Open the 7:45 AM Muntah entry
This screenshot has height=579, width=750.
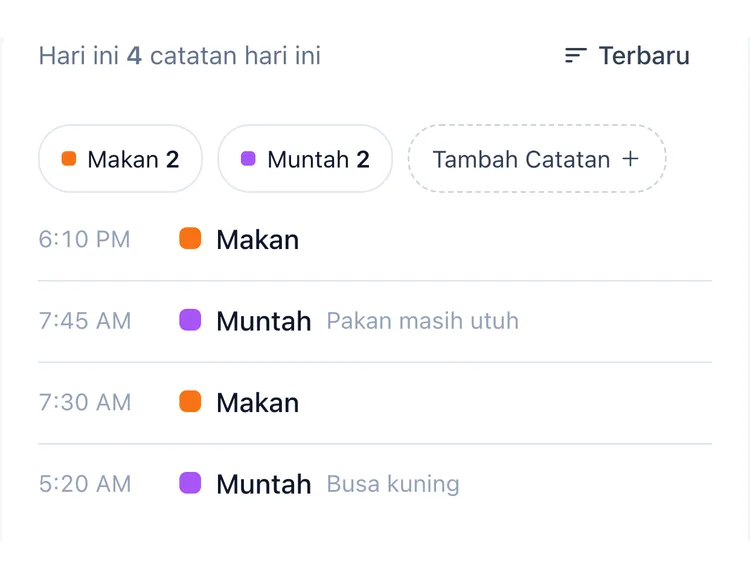375,321
